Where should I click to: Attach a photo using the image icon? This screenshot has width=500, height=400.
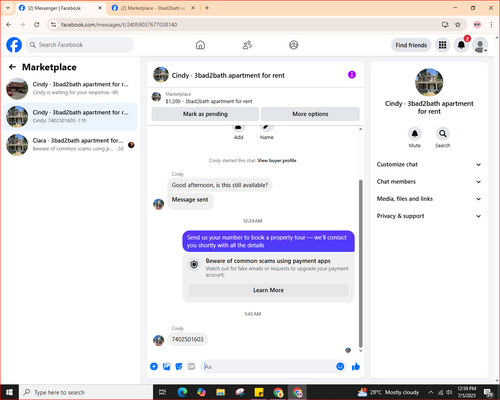click(166, 367)
